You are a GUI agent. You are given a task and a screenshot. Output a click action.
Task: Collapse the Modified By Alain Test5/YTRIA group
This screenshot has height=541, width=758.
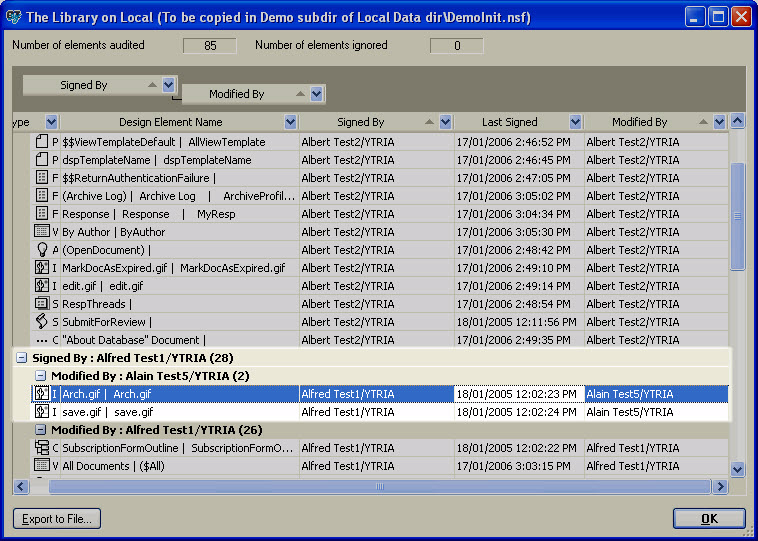(x=40, y=376)
